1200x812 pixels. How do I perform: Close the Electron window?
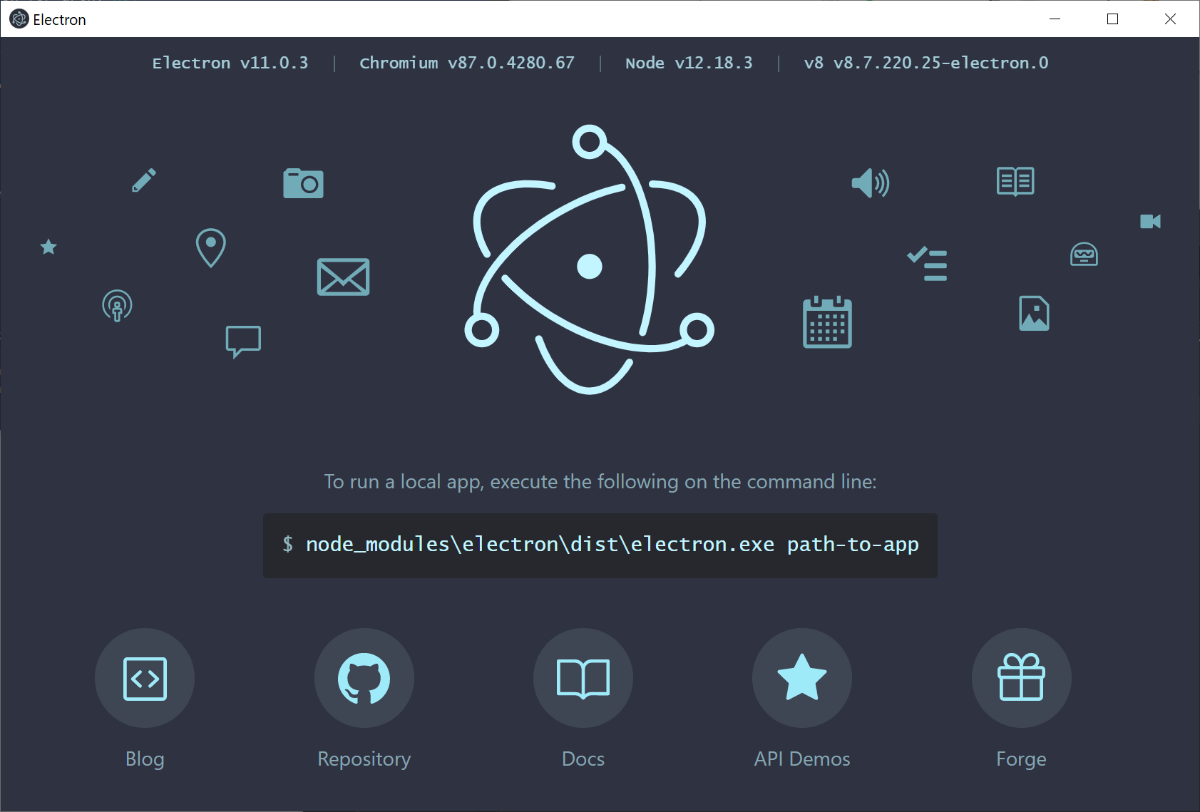click(x=1170, y=19)
